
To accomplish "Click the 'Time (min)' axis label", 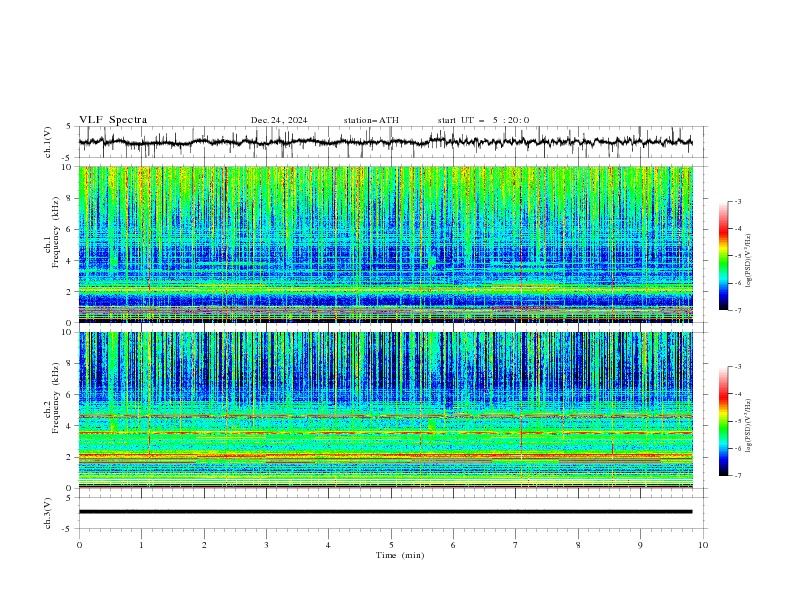I will (x=400, y=555).
